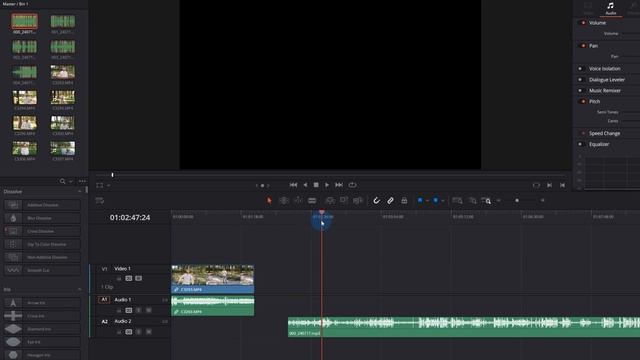
Task: Select the Arrow Iris transition
Action: tap(42, 303)
